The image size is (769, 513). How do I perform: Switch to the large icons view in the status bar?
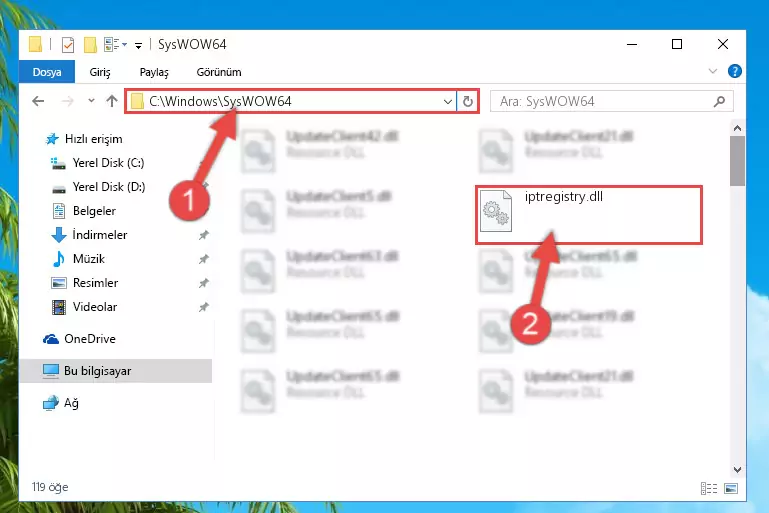click(731, 488)
